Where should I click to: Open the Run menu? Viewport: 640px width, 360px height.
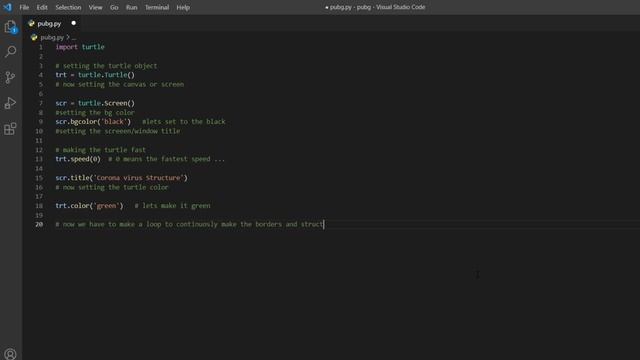131,7
